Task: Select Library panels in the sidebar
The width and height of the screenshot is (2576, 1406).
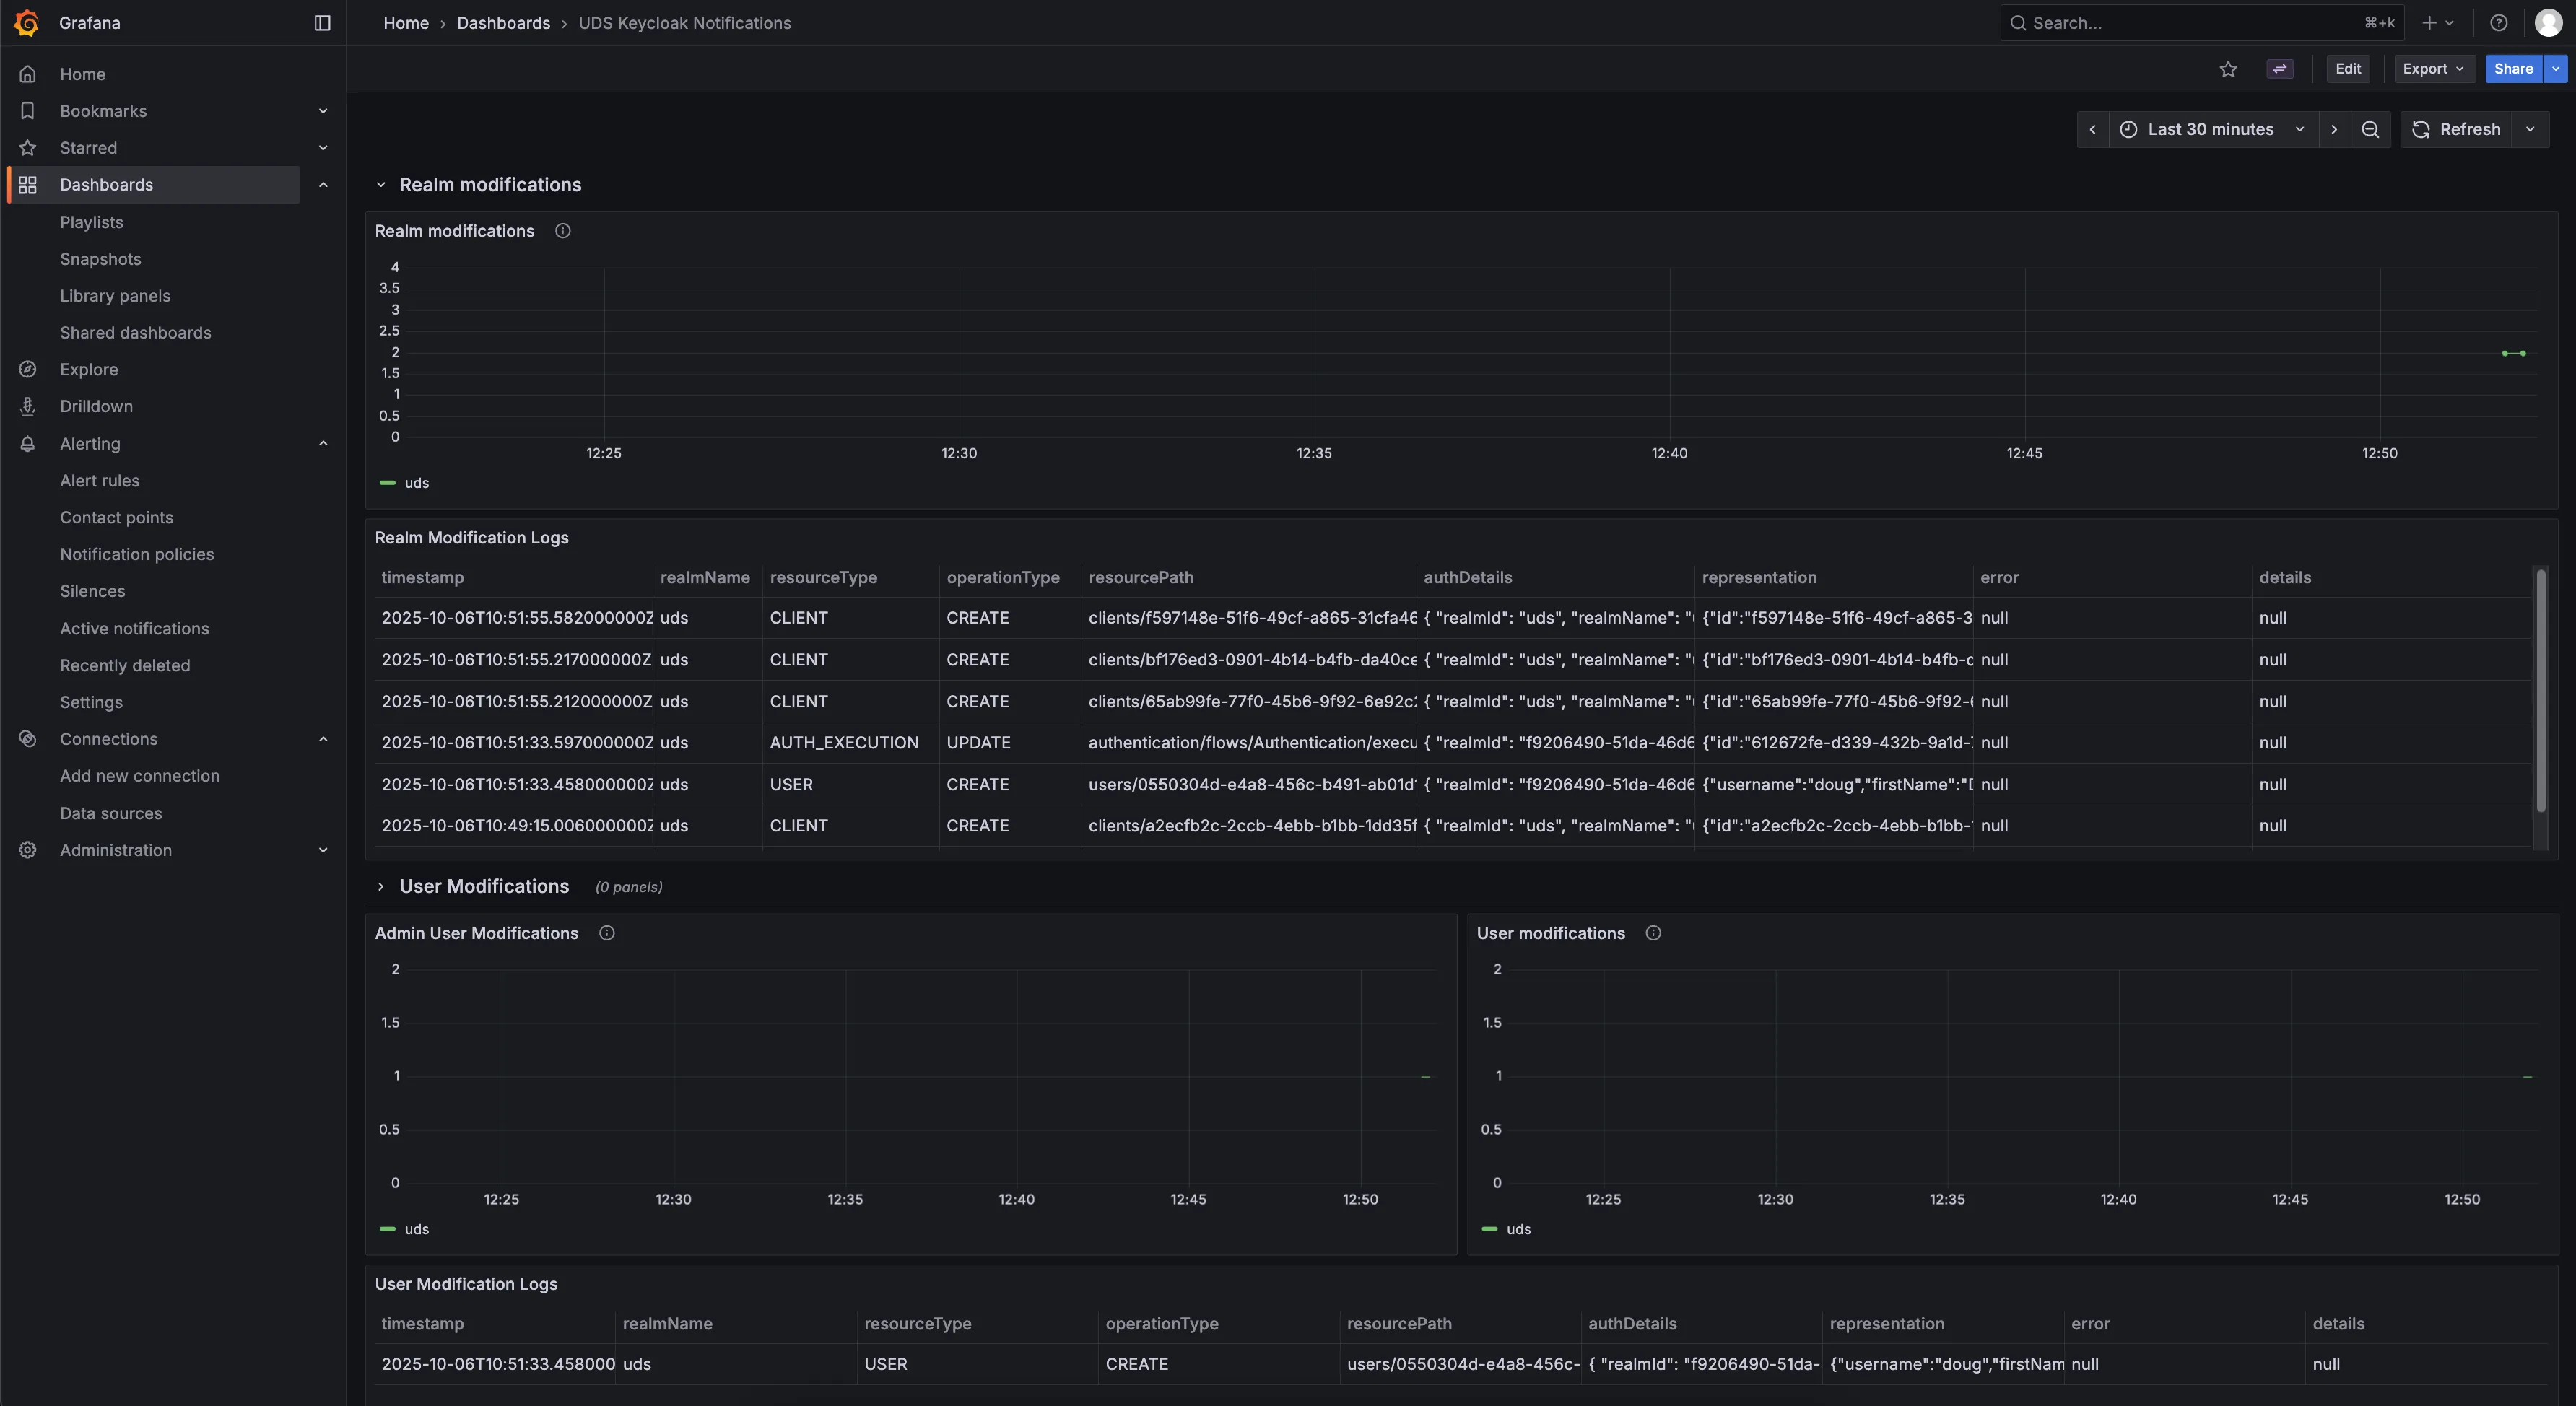Action: click(115, 295)
